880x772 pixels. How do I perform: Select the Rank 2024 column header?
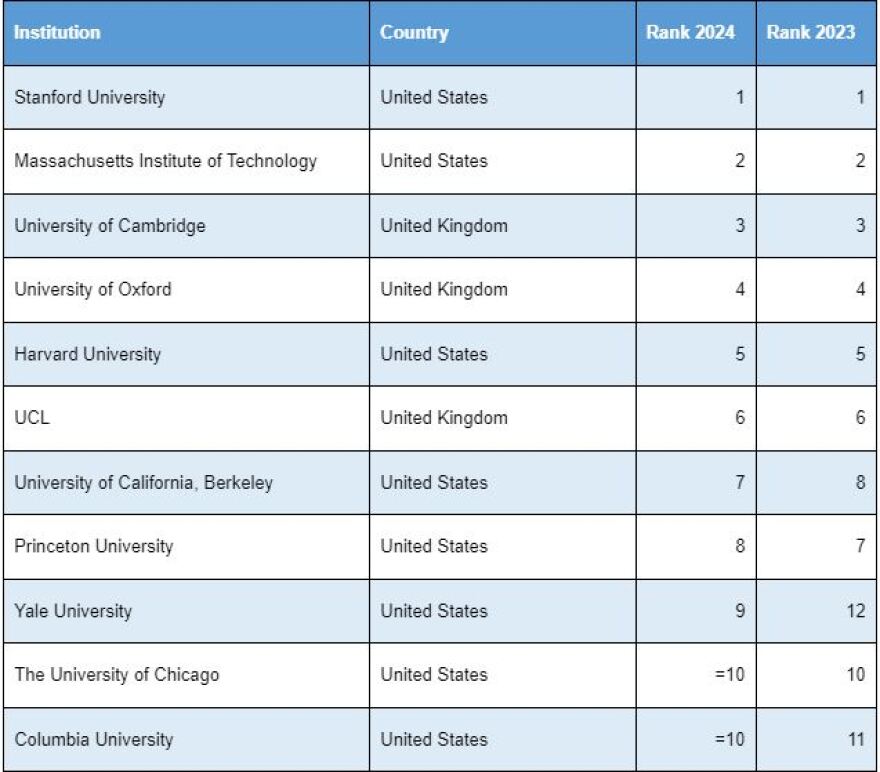point(690,32)
